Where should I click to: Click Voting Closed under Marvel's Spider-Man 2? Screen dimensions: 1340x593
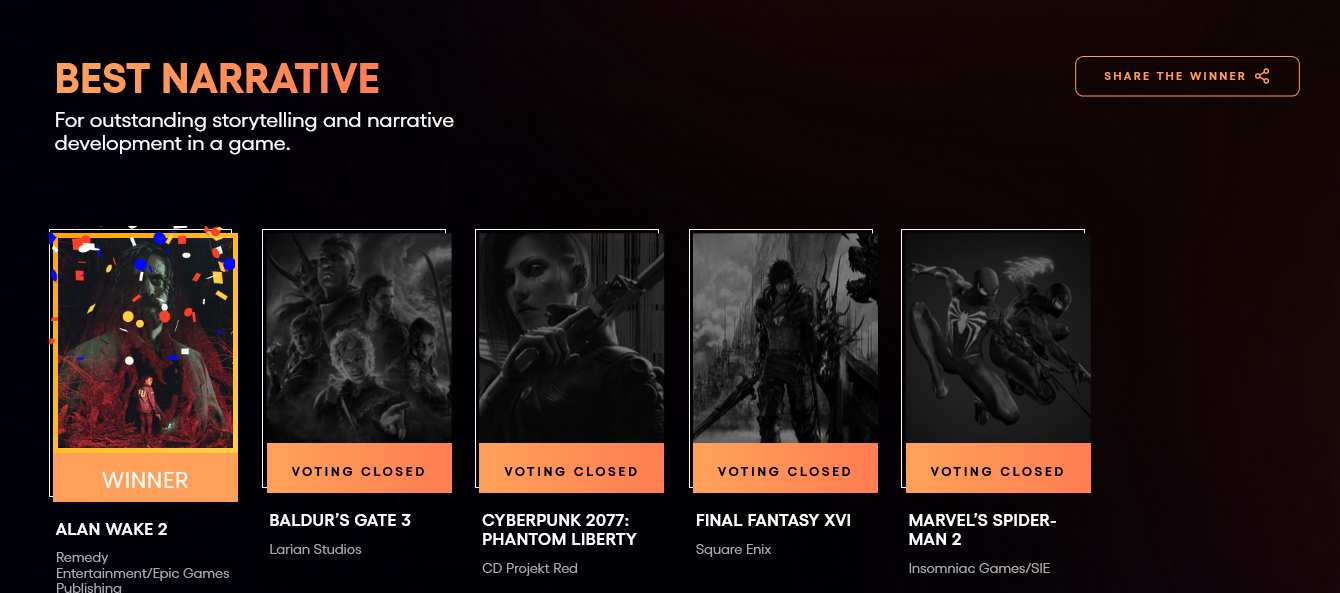click(x=998, y=469)
